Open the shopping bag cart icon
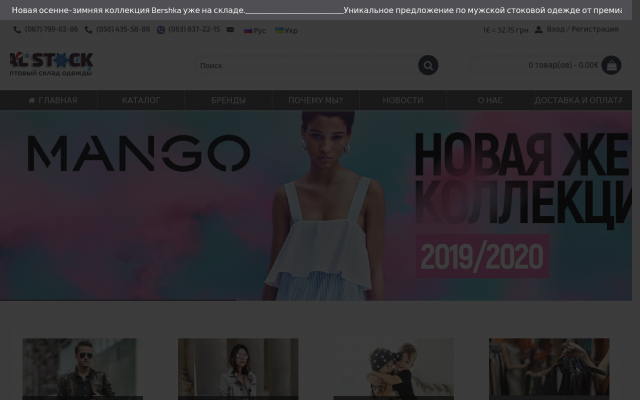 click(x=611, y=65)
